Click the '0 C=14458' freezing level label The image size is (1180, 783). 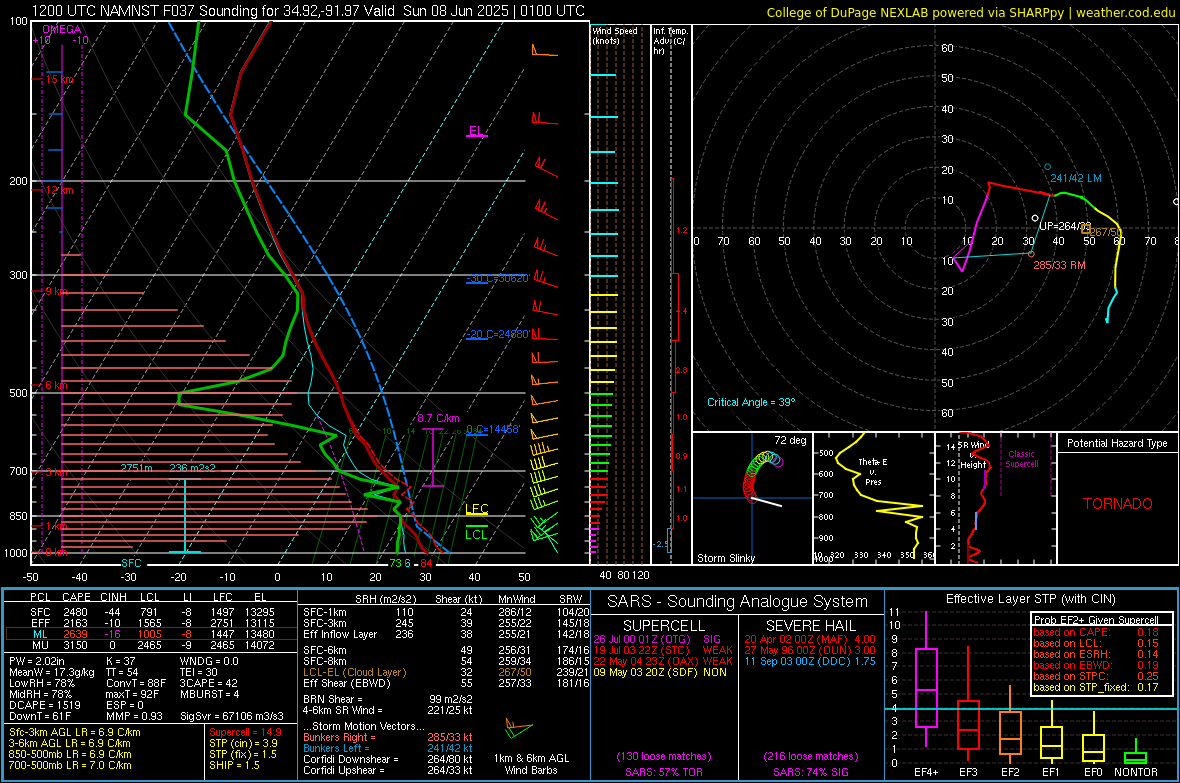click(x=493, y=429)
